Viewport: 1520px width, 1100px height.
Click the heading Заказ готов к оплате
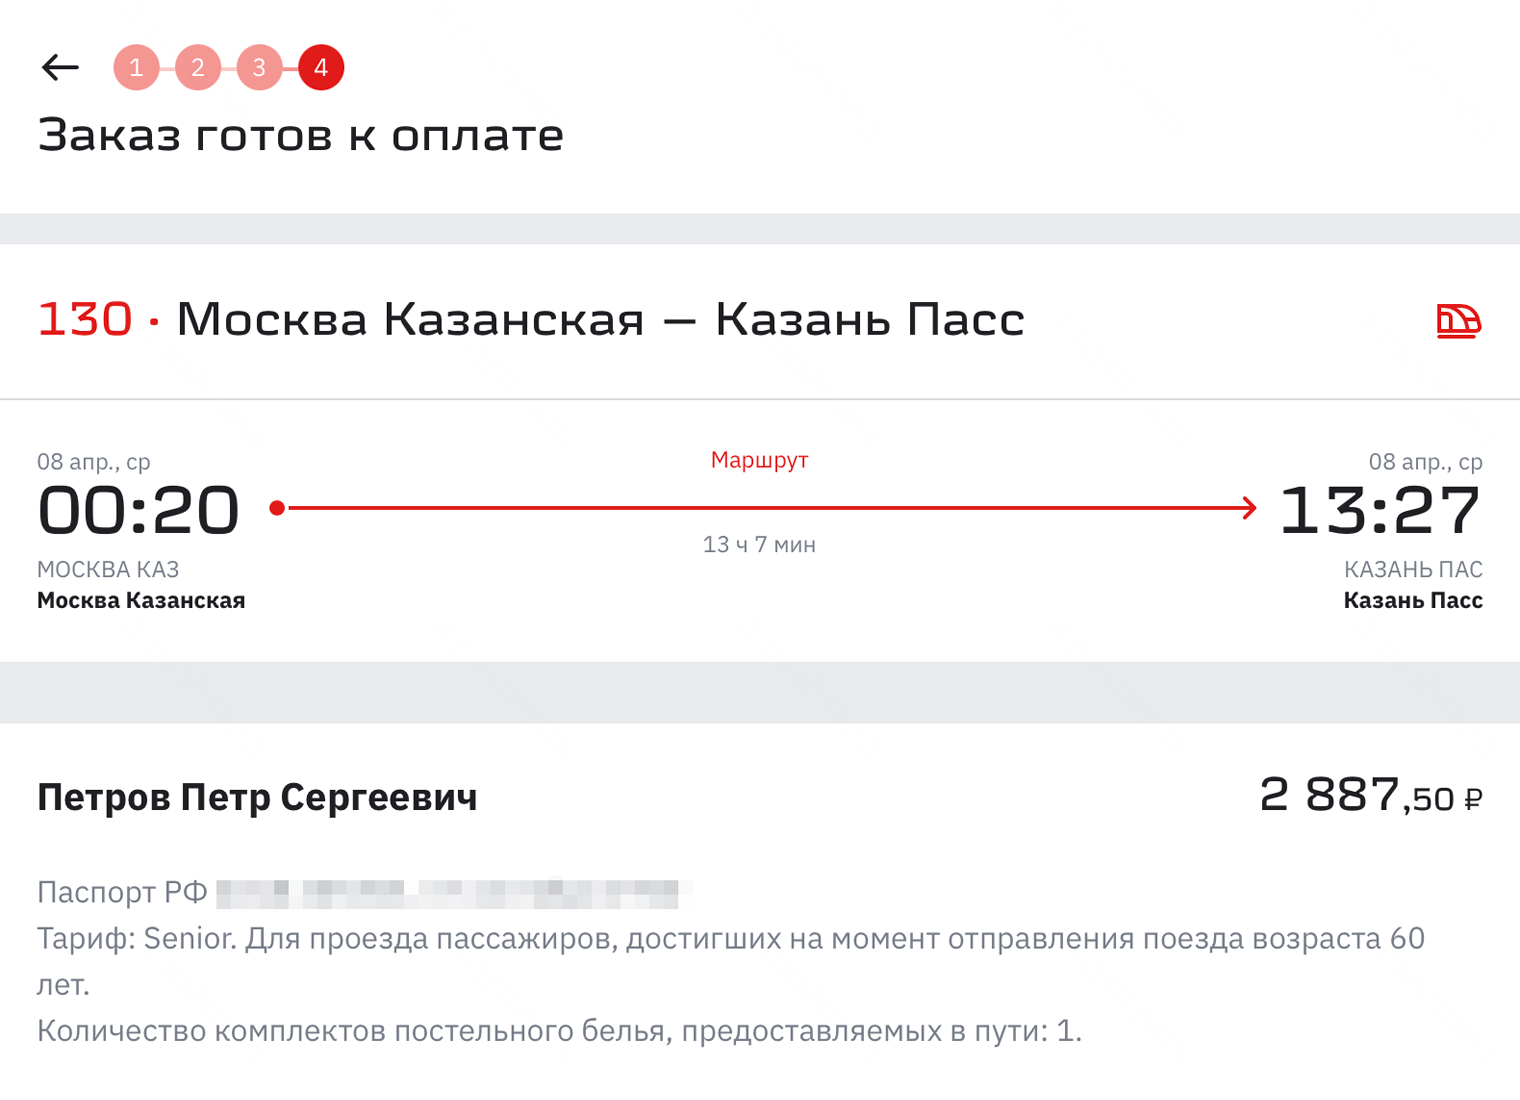click(x=301, y=134)
